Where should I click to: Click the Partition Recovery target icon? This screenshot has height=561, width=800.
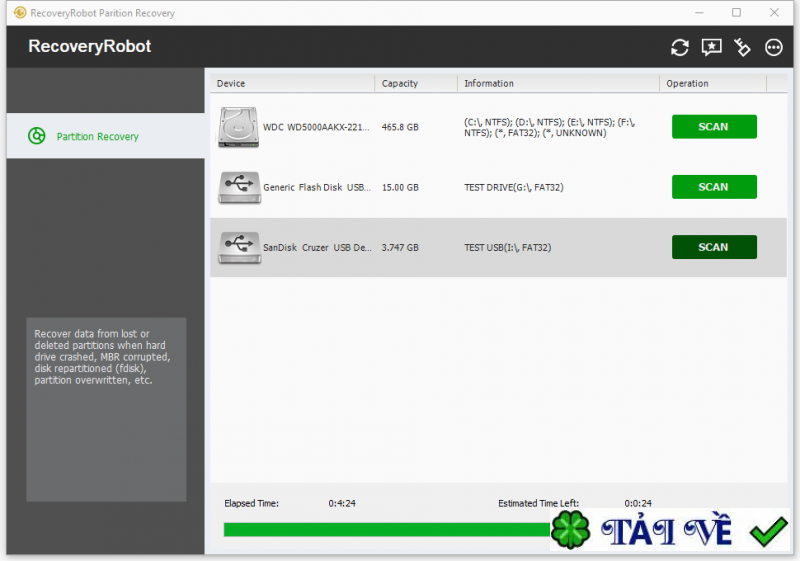(x=37, y=136)
